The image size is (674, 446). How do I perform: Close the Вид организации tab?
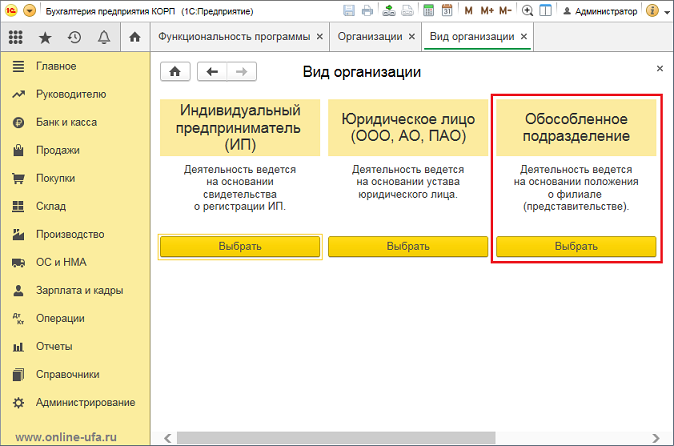tap(524, 37)
